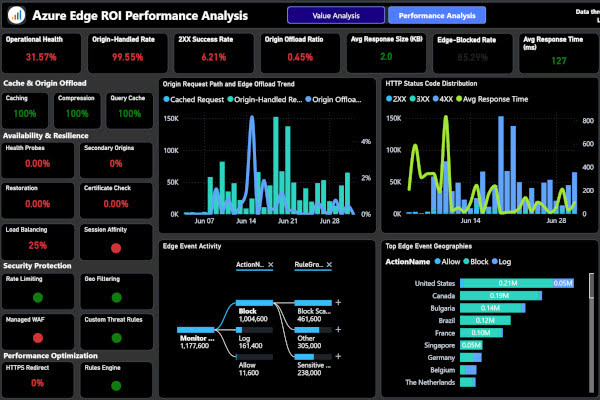Click the Belgium bar
Screen dimensions: 600x400
[468, 370]
